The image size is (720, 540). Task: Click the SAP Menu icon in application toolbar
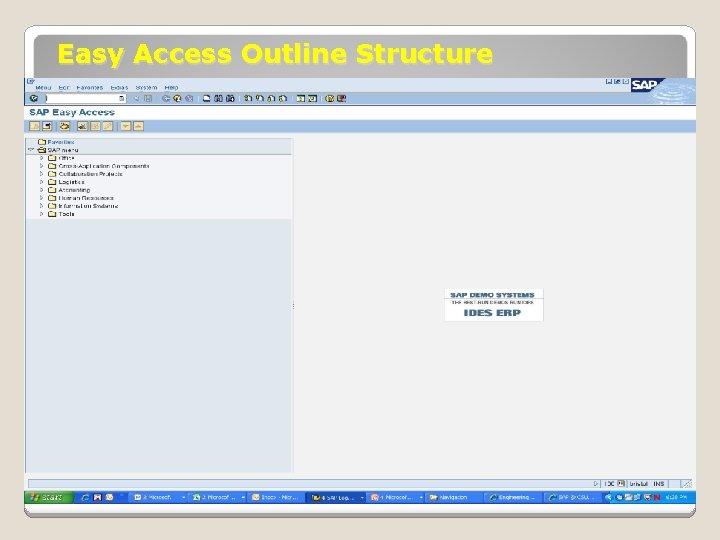pyautogui.click(x=47, y=126)
